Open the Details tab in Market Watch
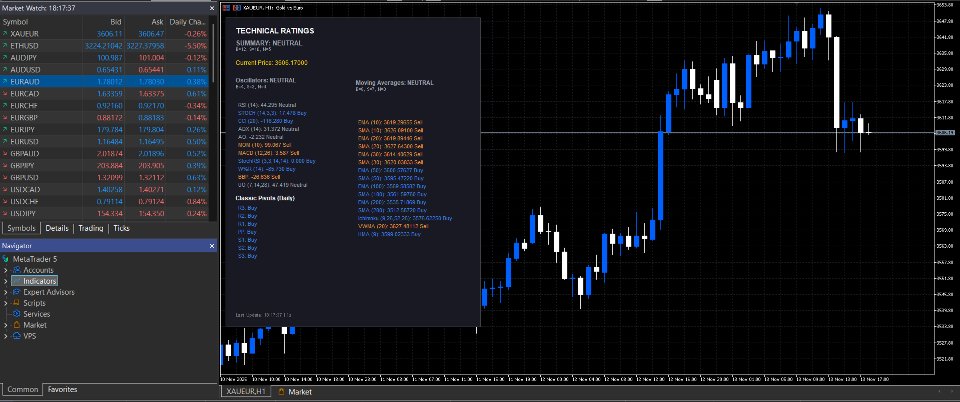The height and width of the screenshot is (402, 960). [56, 228]
